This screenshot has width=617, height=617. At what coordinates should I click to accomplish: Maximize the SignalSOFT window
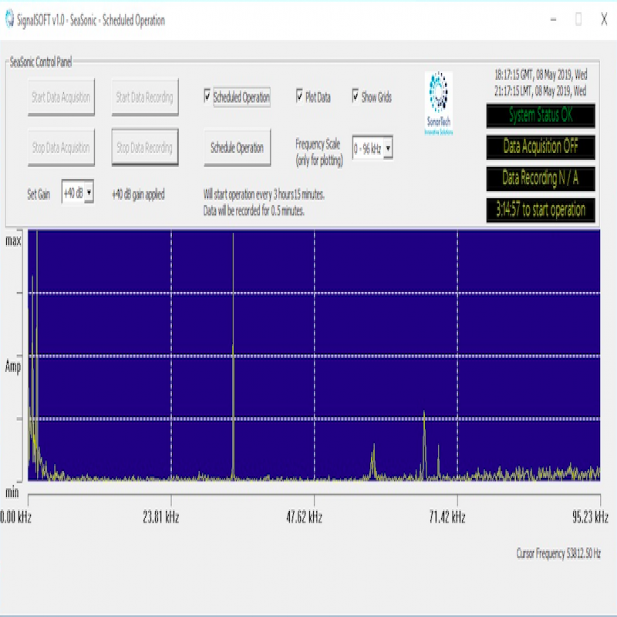pos(578,19)
